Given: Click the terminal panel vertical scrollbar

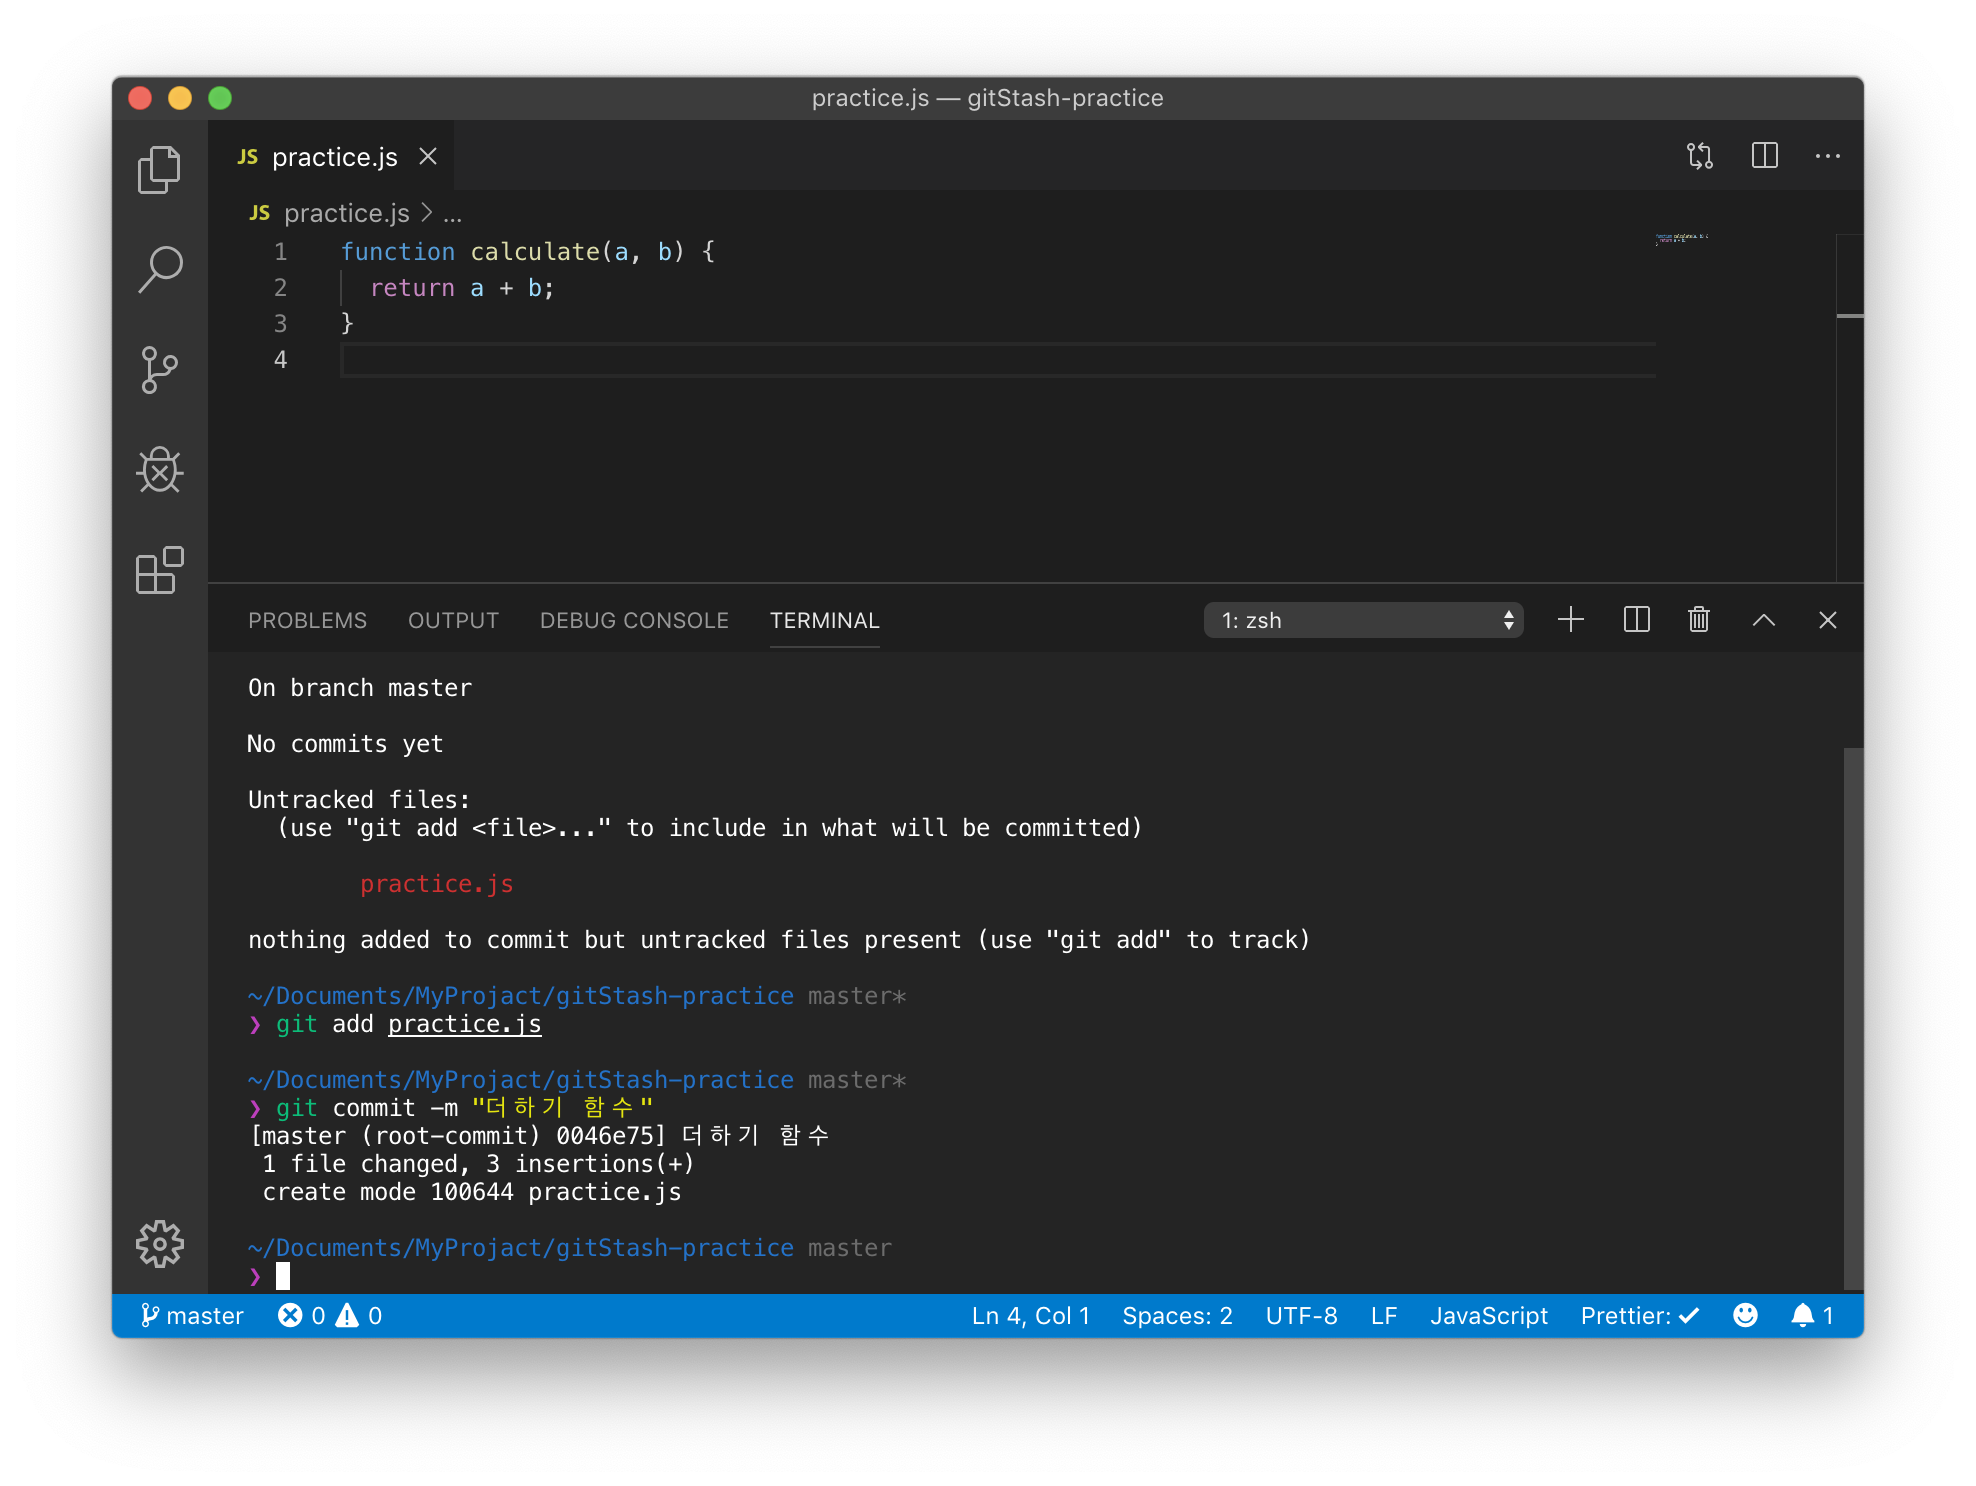Looking at the screenshot, I should pos(1853,1018).
